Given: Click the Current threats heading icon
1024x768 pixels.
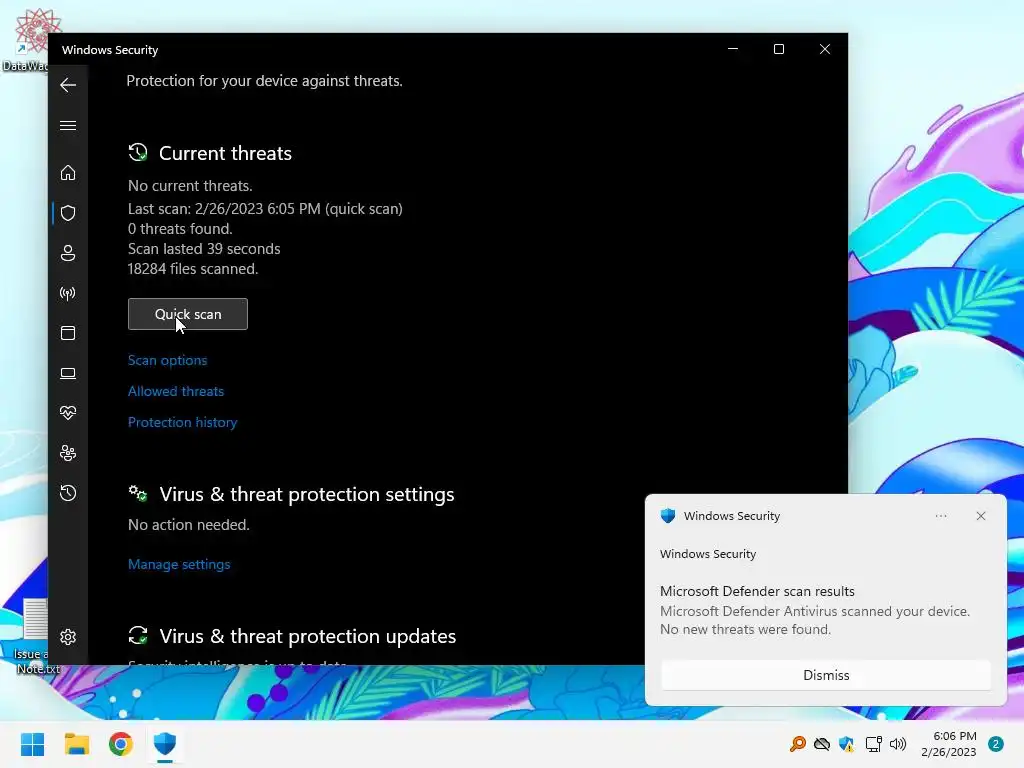Looking at the screenshot, I should (x=138, y=153).
